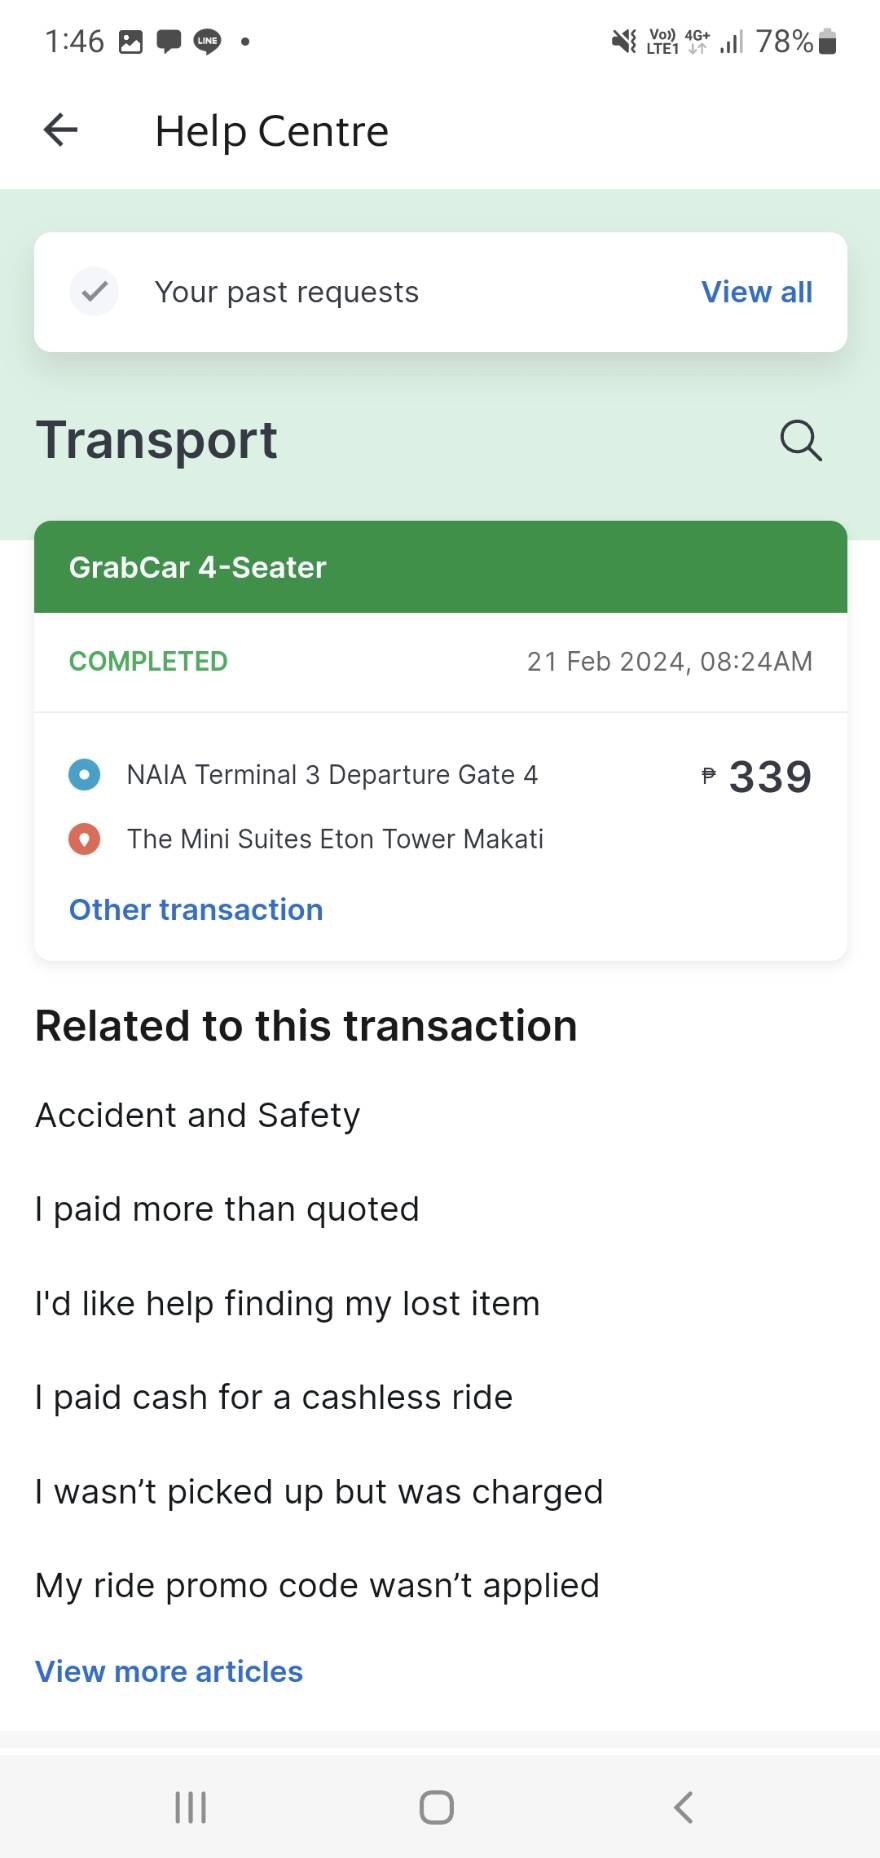The height and width of the screenshot is (1858, 880).
Task: Open View more articles link
Action: 169,1671
